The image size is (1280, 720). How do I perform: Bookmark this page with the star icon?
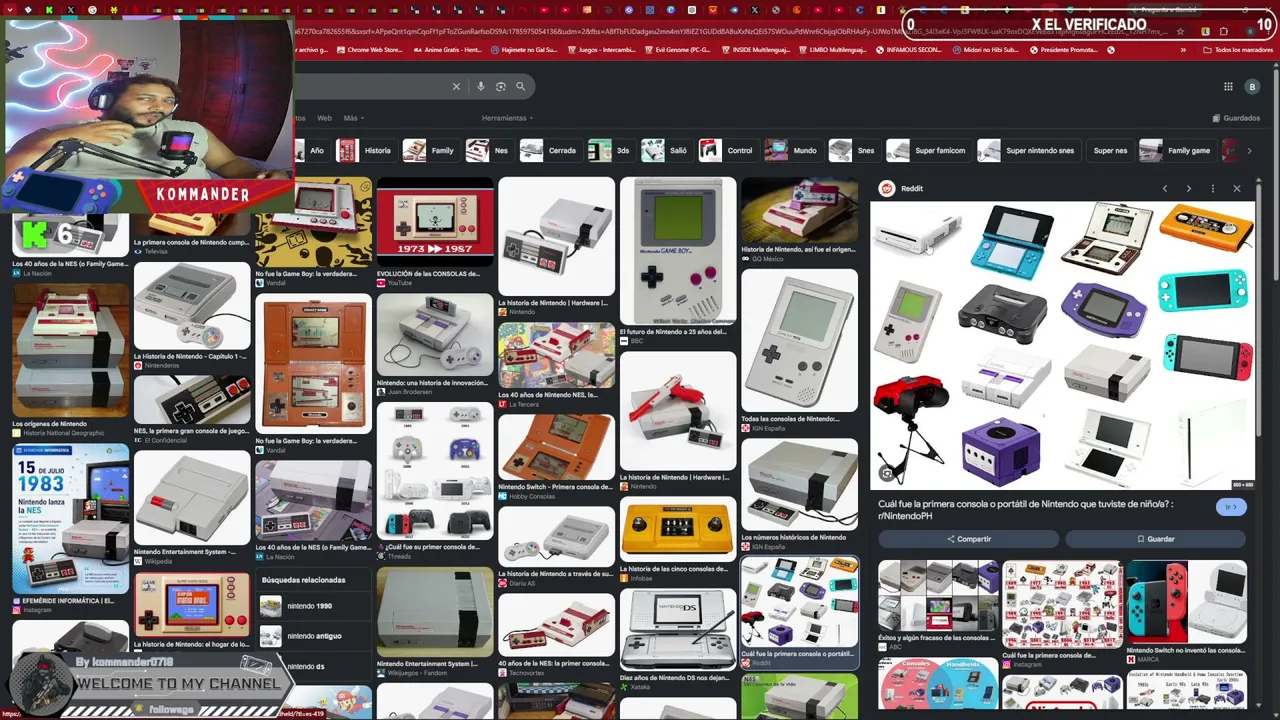[1181, 32]
